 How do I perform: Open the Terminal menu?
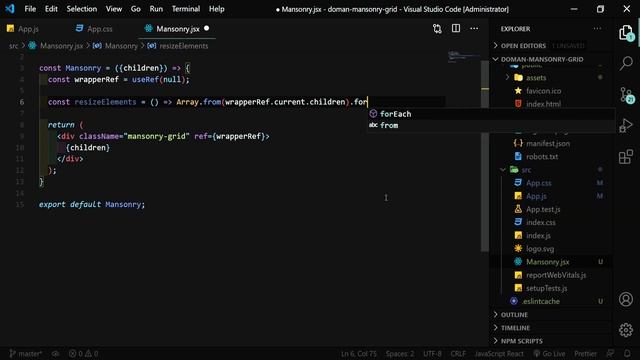pyautogui.click(x=186, y=9)
